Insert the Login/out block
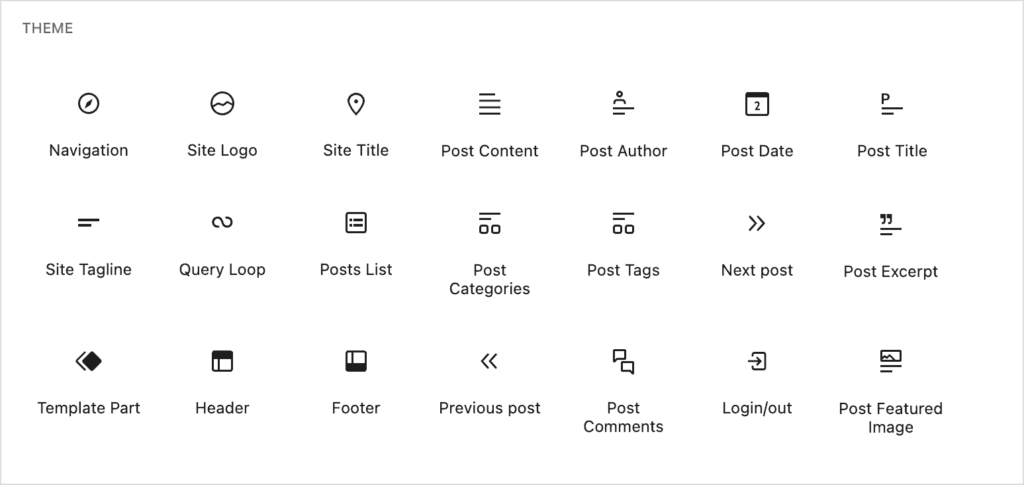Viewport: 1024px width, 485px height. click(x=757, y=383)
